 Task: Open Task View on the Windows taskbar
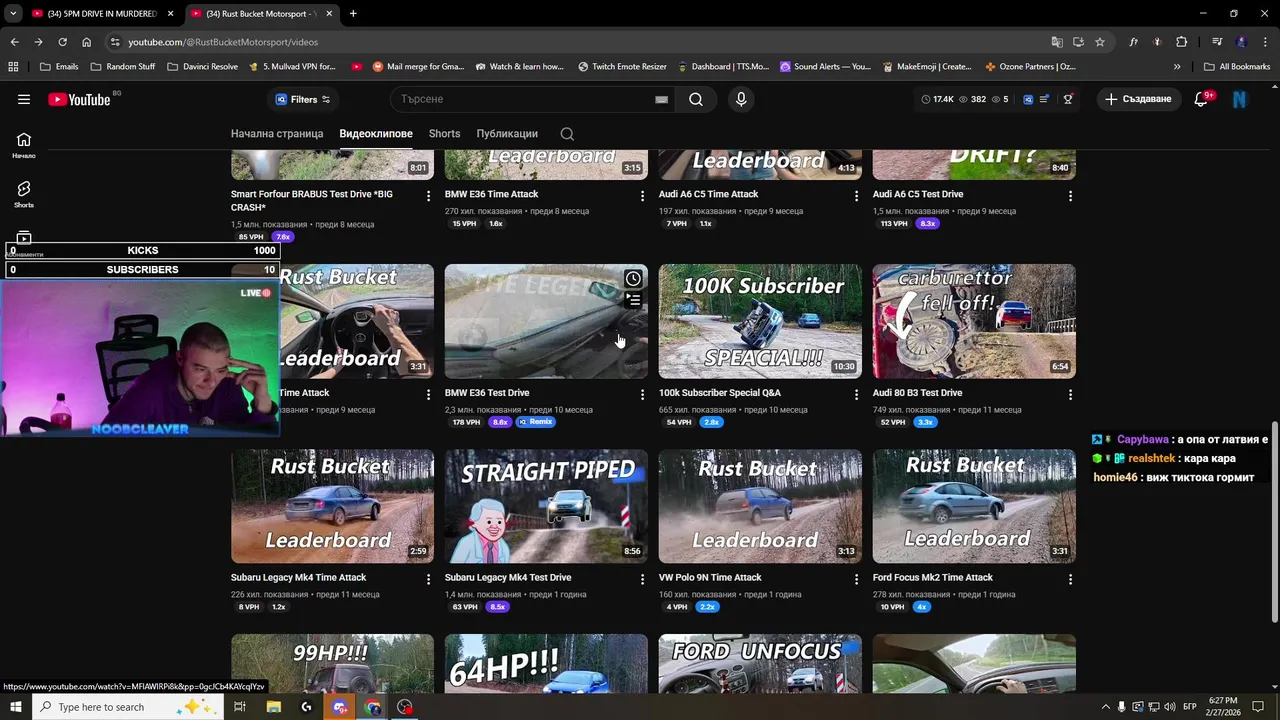tap(240, 707)
